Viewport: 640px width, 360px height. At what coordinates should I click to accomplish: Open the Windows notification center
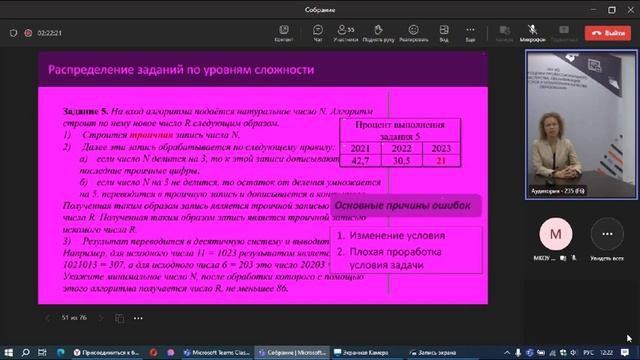625,352
